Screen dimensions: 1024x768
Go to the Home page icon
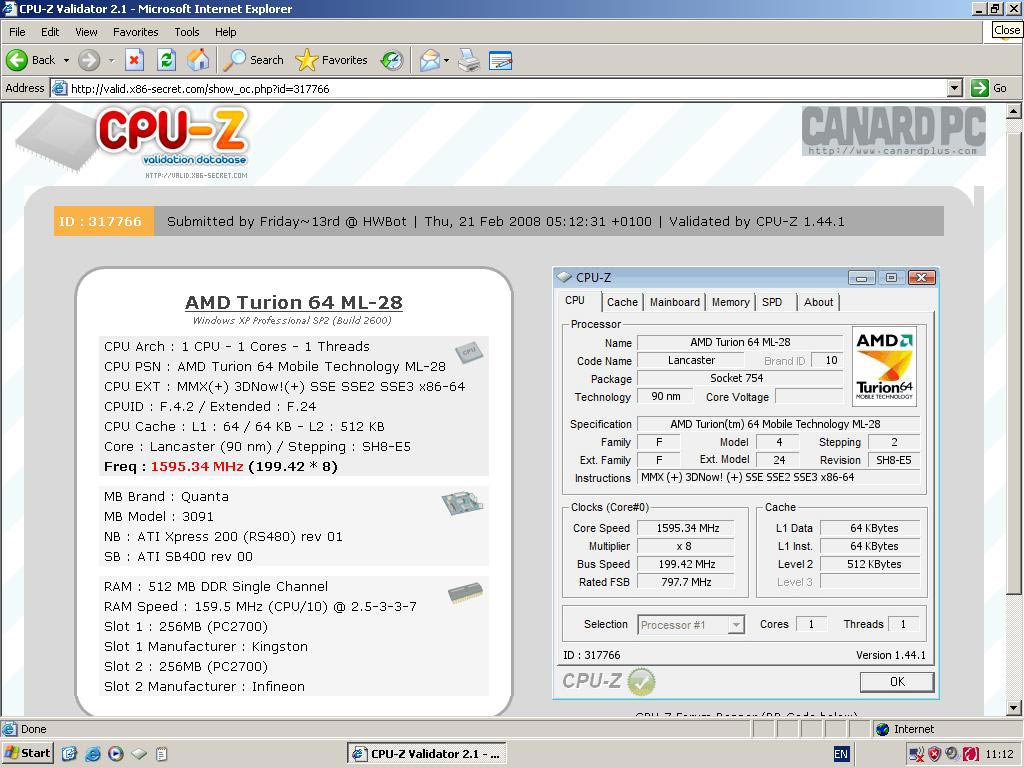(x=199, y=60)
